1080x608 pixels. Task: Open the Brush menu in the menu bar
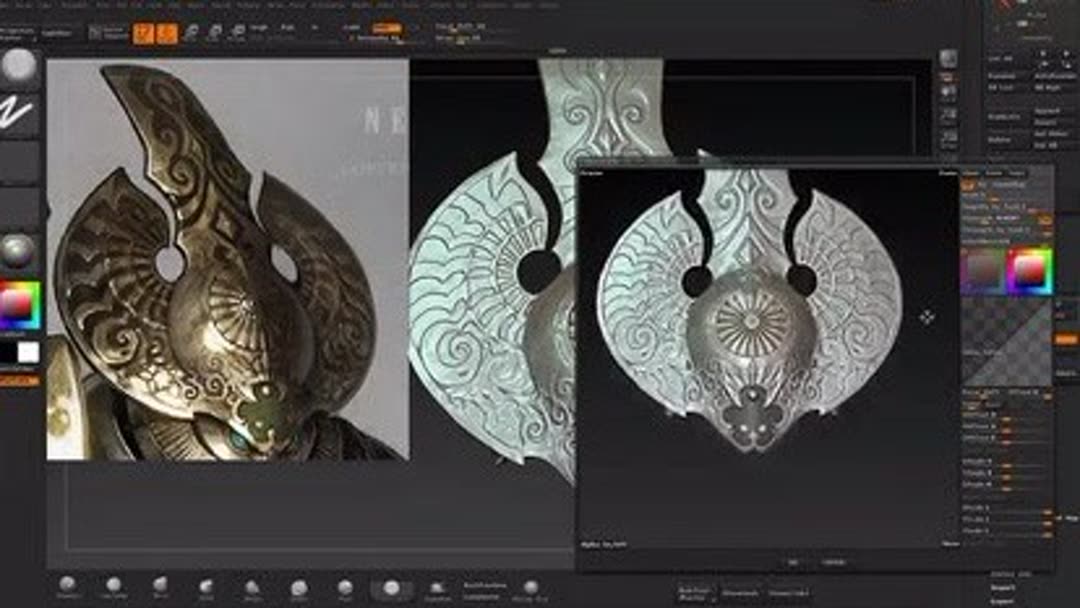tap(24, 5)
